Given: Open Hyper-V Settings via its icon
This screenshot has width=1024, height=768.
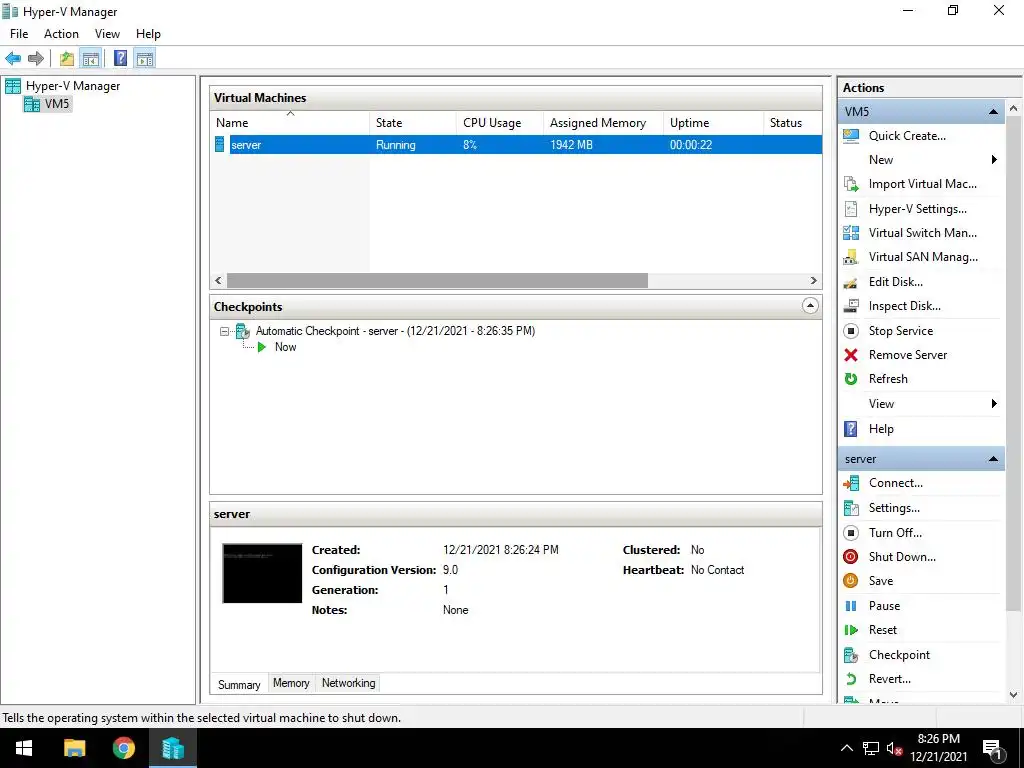Looking at the screenshot, I should tap(851, 209).
